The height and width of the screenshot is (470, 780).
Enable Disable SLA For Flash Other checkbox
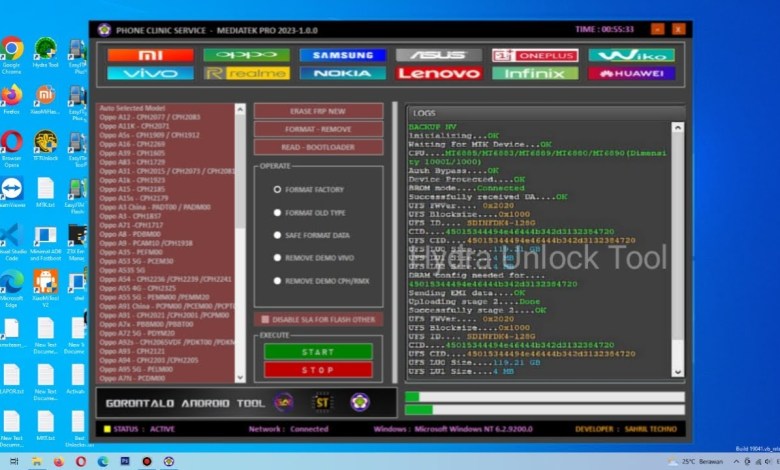[265, 320]
